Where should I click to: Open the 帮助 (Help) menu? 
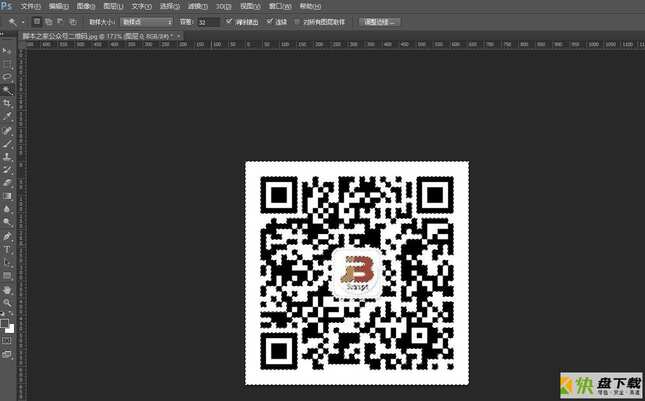[x=310, y=6]
